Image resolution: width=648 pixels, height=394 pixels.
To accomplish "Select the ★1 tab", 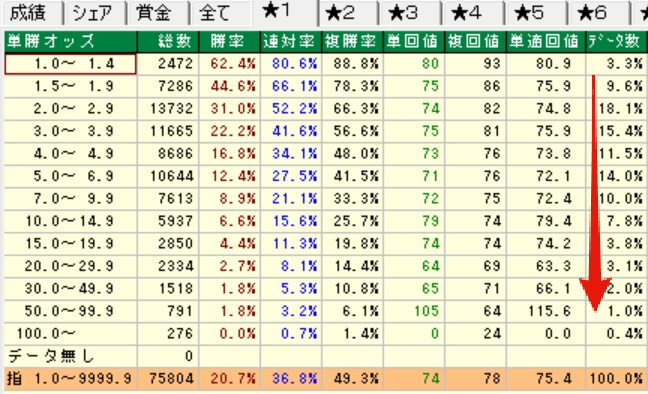I will [285, 12].
